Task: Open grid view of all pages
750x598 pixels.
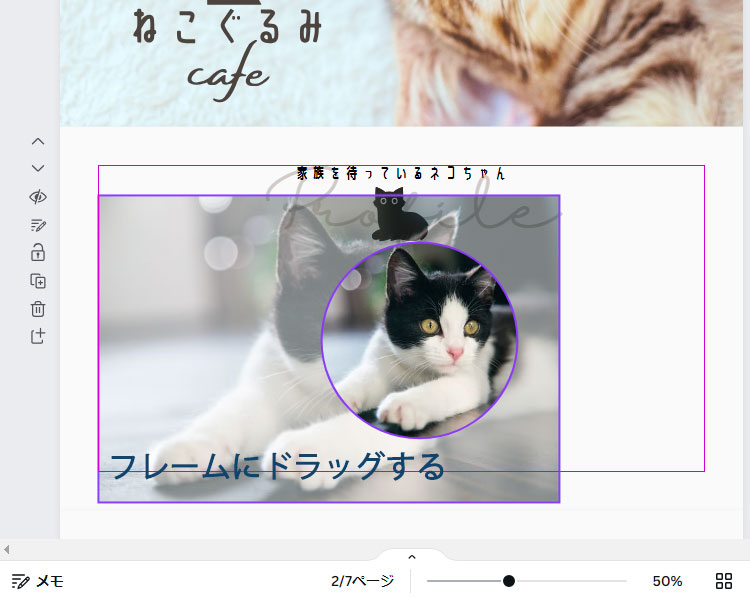Action: 724,581
